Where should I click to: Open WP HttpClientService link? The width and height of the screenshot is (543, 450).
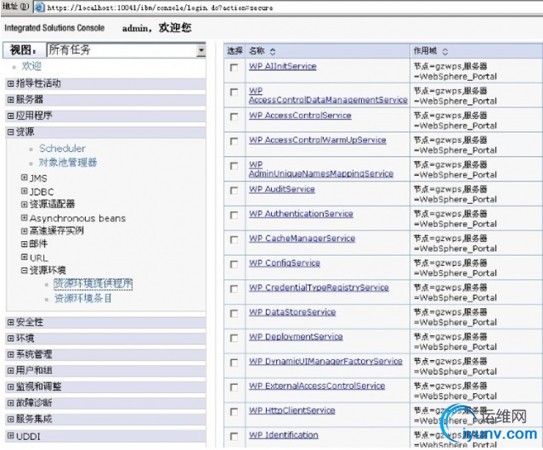292,411
